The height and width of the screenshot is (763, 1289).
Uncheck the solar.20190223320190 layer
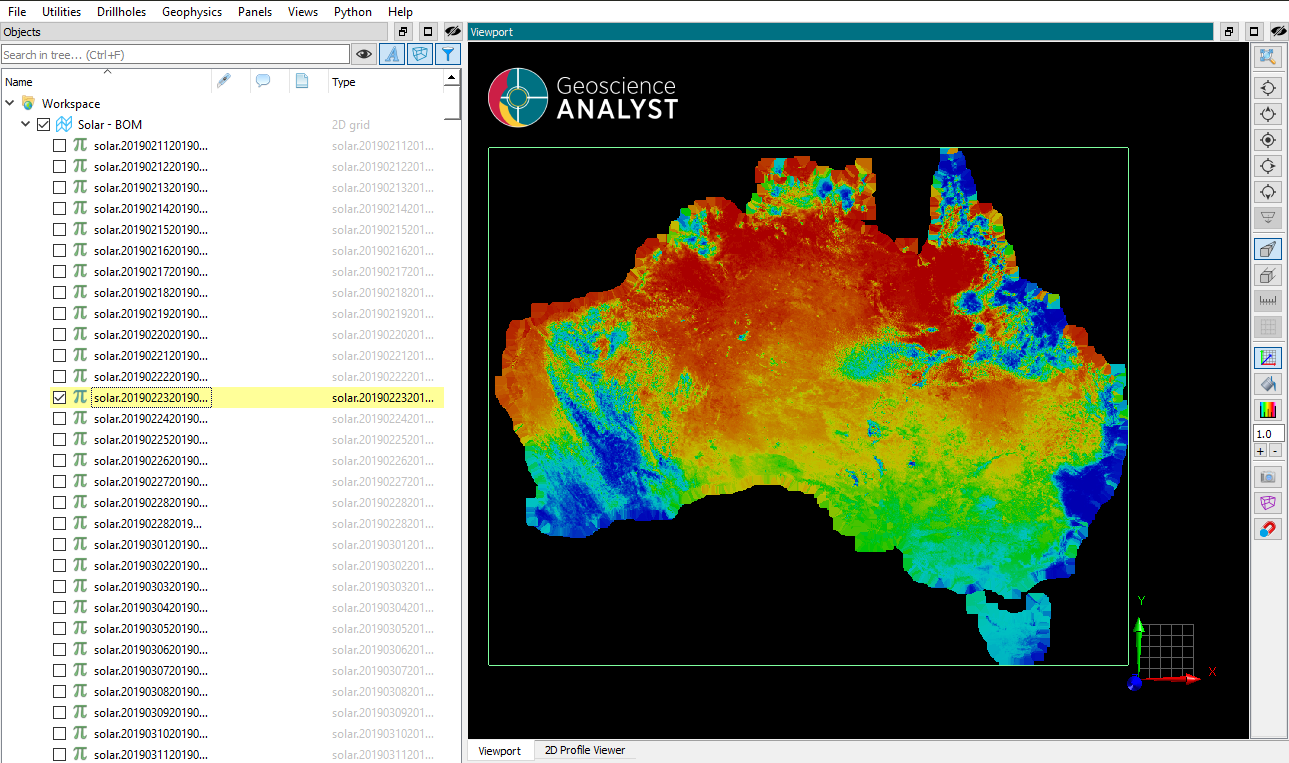point(60,397)
